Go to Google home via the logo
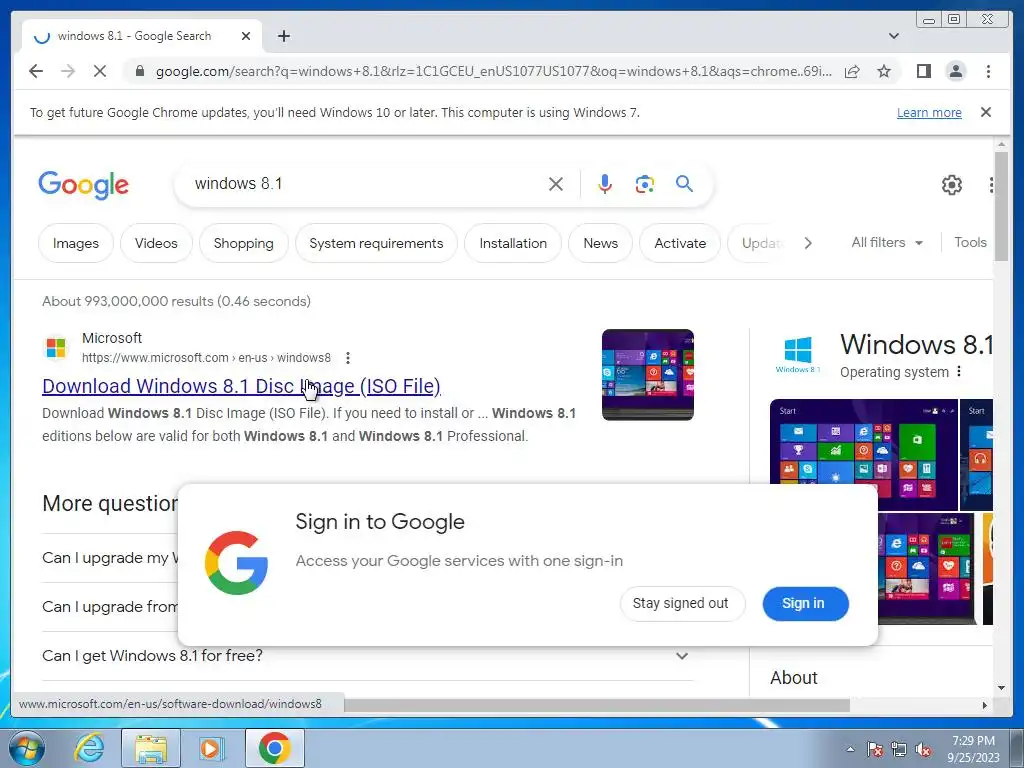1024x768 pixels. pyautogui.click(x=84, y=185)
